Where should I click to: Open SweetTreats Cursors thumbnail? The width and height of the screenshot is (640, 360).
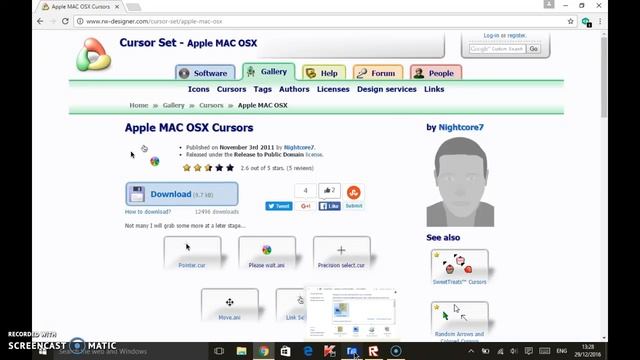pyautogui.click(x=460, y=267)
